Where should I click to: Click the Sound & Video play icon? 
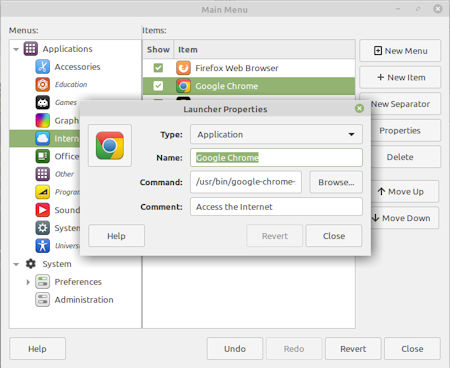pyautogui.click(x=43, y=210)
